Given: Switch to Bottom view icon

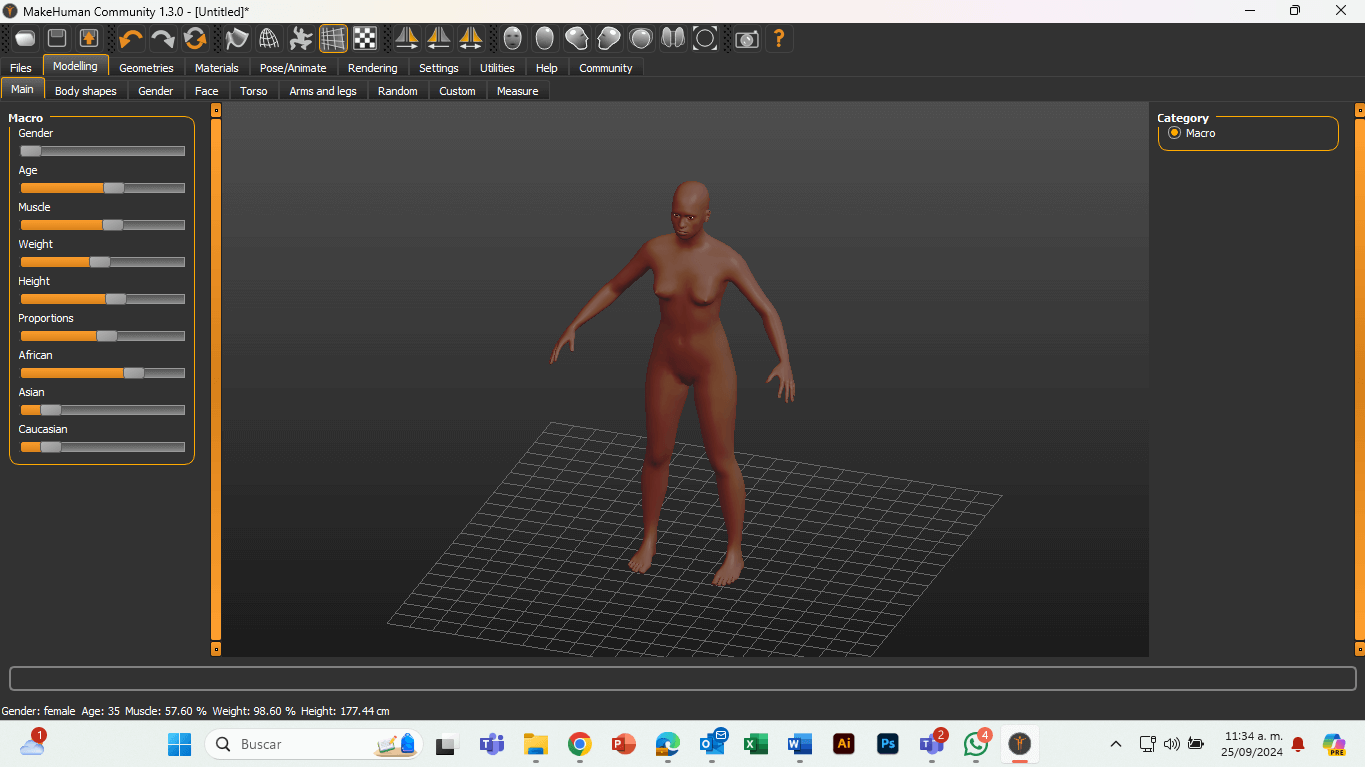Looking at the screenshot, I should pos(673,39).
